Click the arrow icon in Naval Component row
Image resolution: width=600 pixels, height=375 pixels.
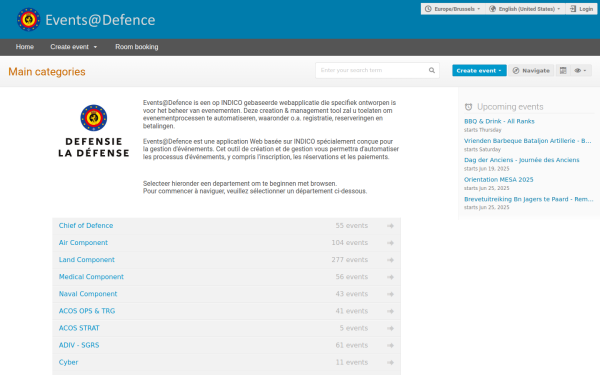390,294
